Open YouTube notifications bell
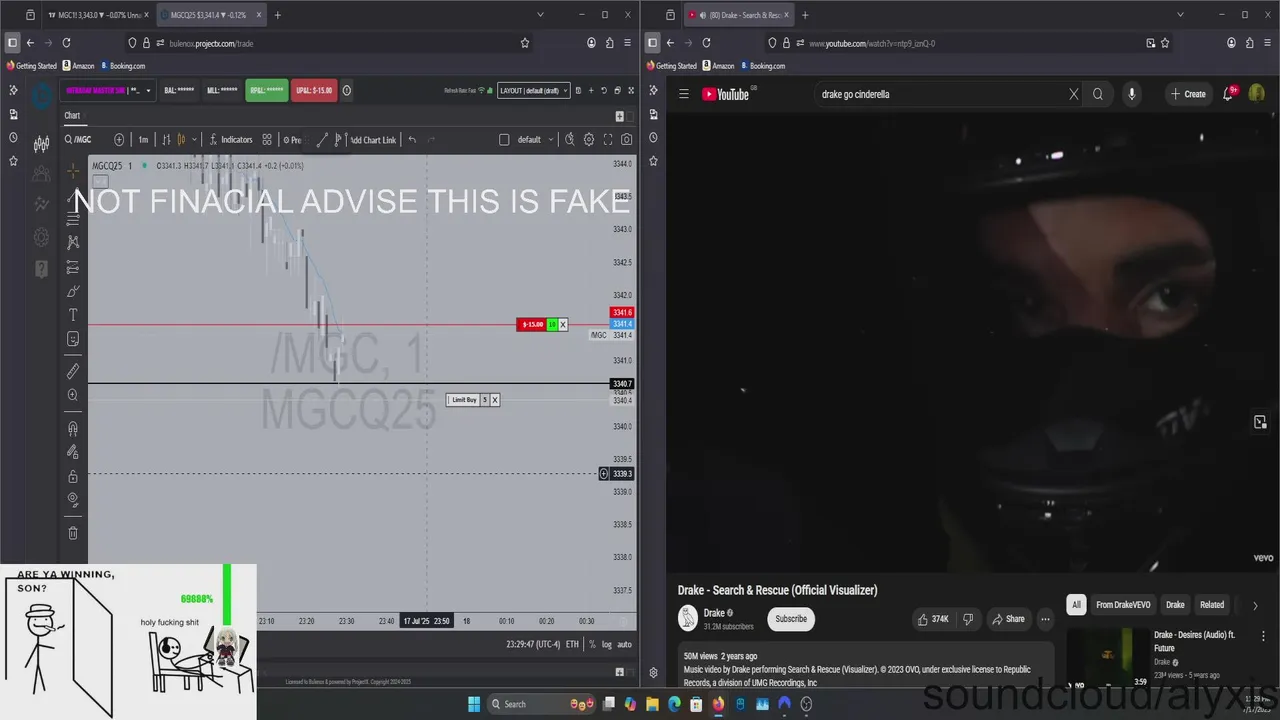1280x720 pixels. [1228, 94]
